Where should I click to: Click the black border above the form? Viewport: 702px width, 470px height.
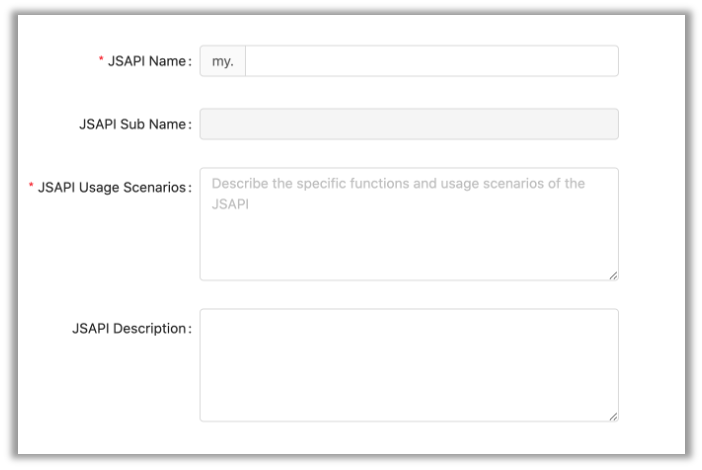click(x=350, y=7)
